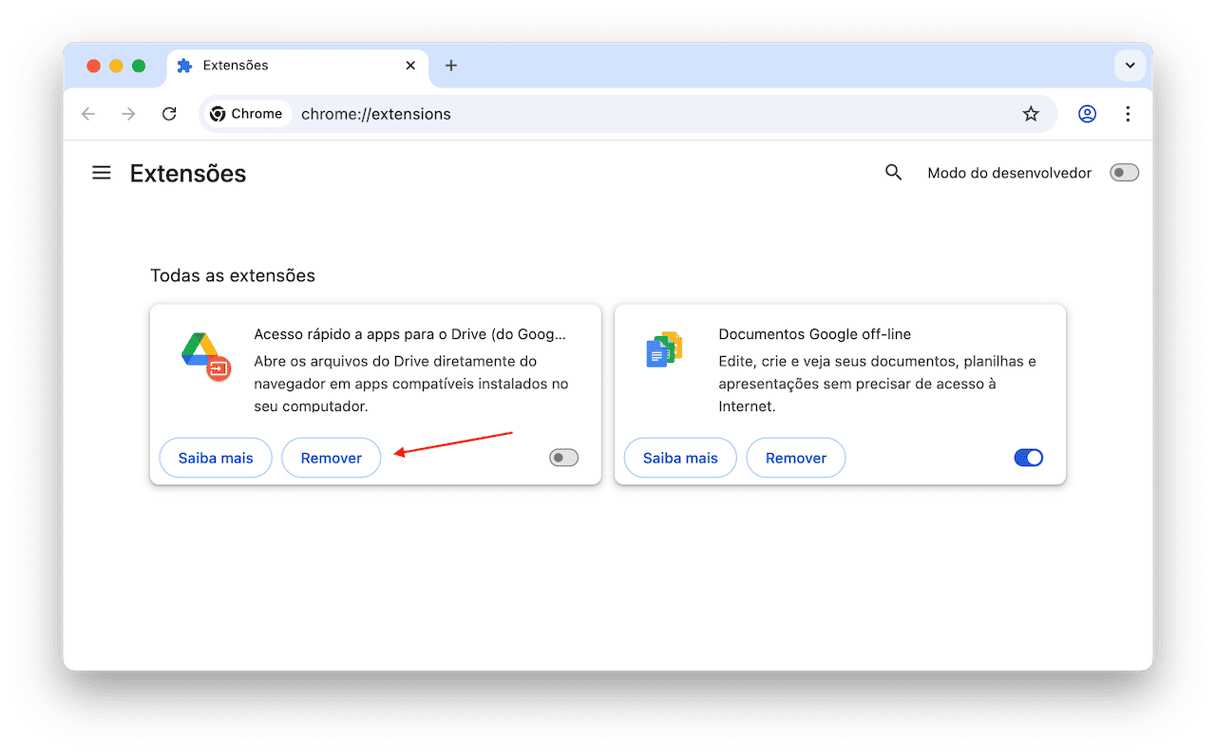Select the Extensões browser tab
Image resolution: width=1216 pixels, height=754 pixels.
[296, 66]
